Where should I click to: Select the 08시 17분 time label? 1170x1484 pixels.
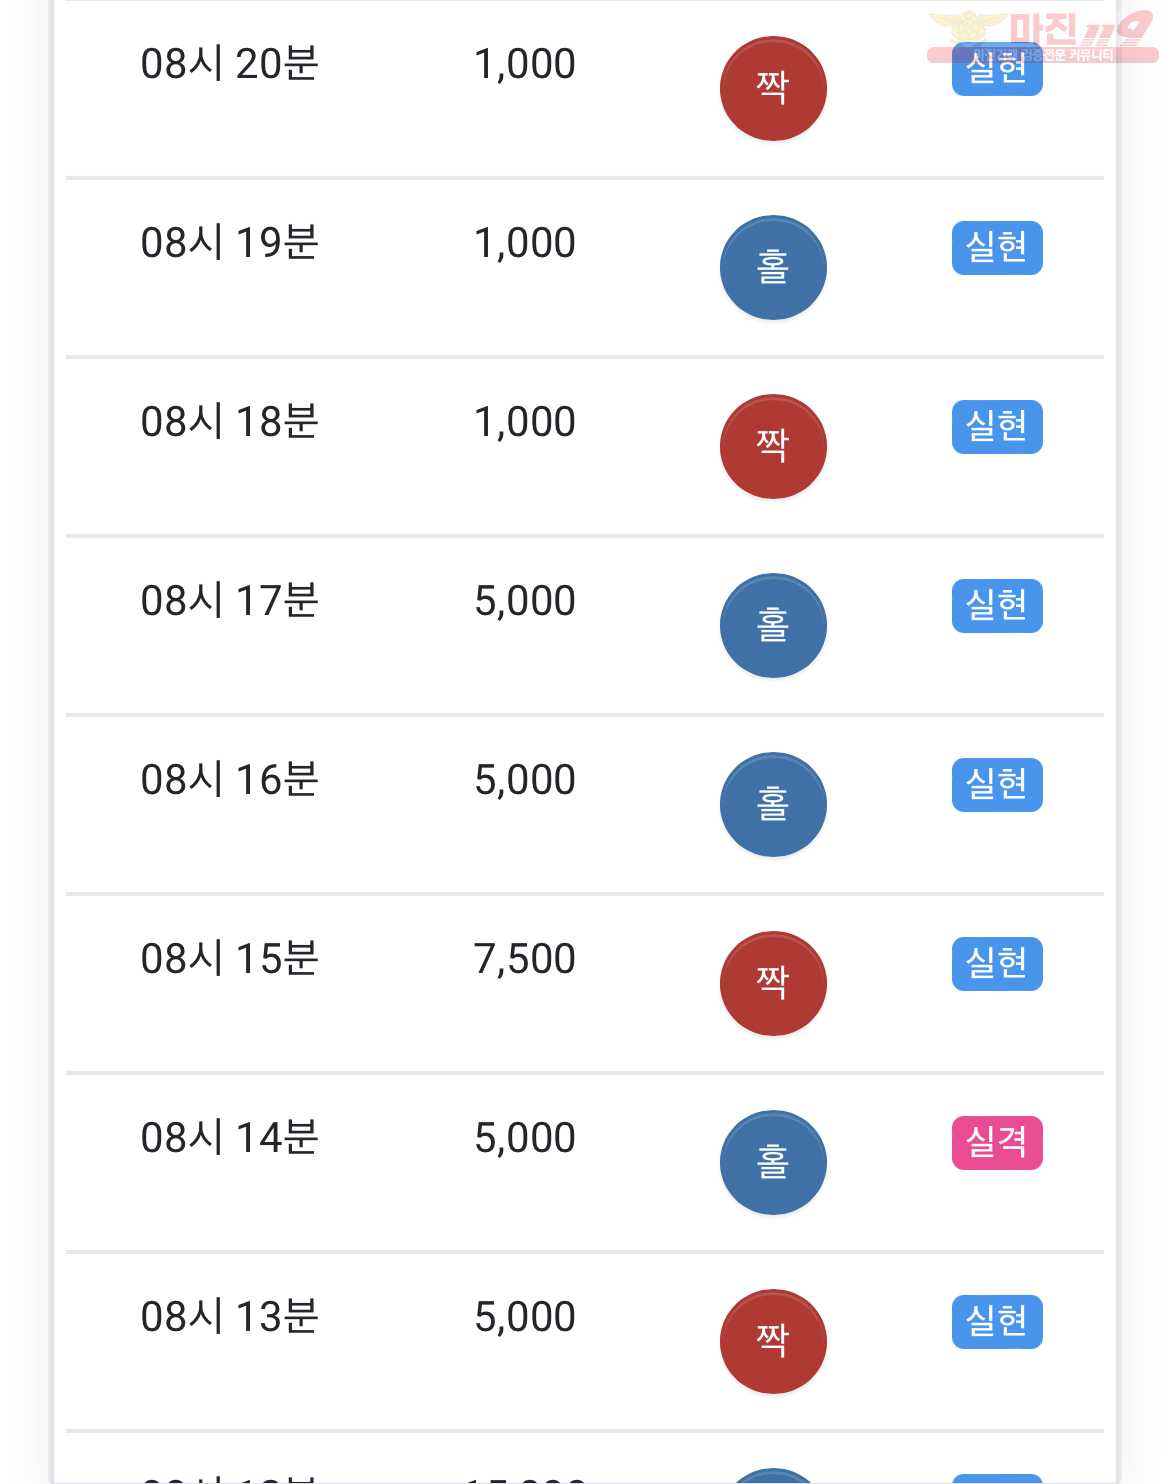[x=230, y=601]
